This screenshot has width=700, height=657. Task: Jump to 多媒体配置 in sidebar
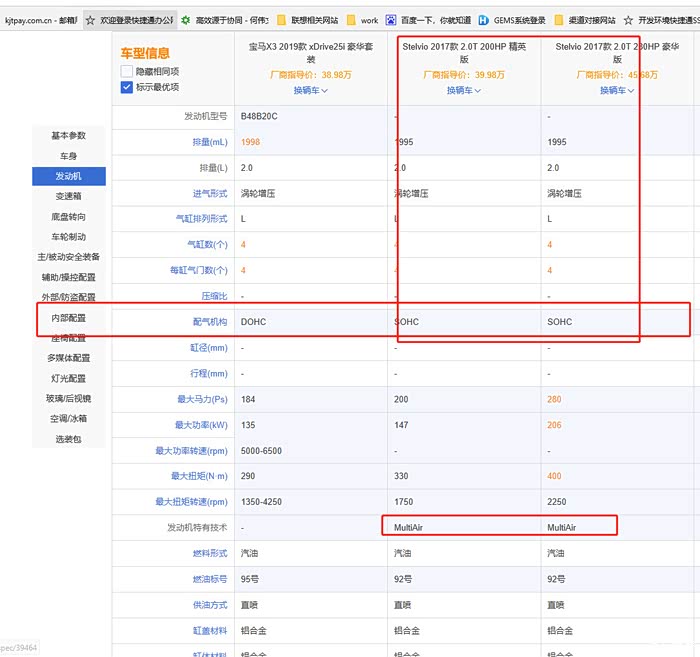68,358
